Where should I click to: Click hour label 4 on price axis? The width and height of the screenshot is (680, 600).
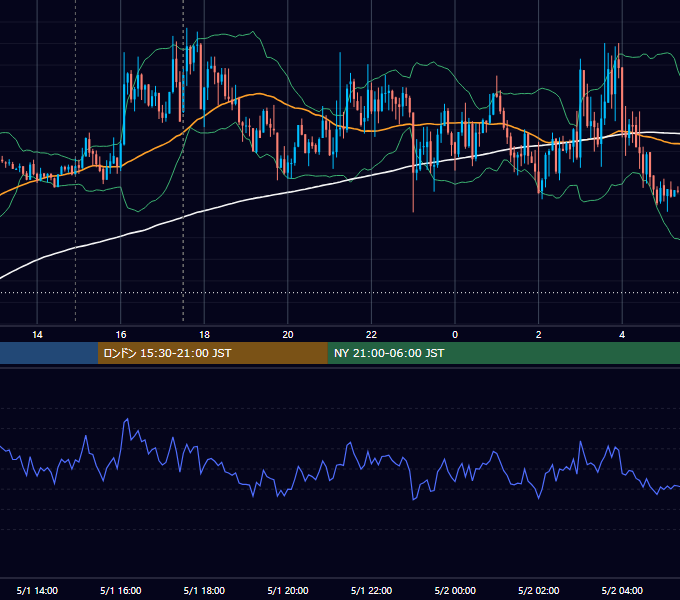click(622, 335)
